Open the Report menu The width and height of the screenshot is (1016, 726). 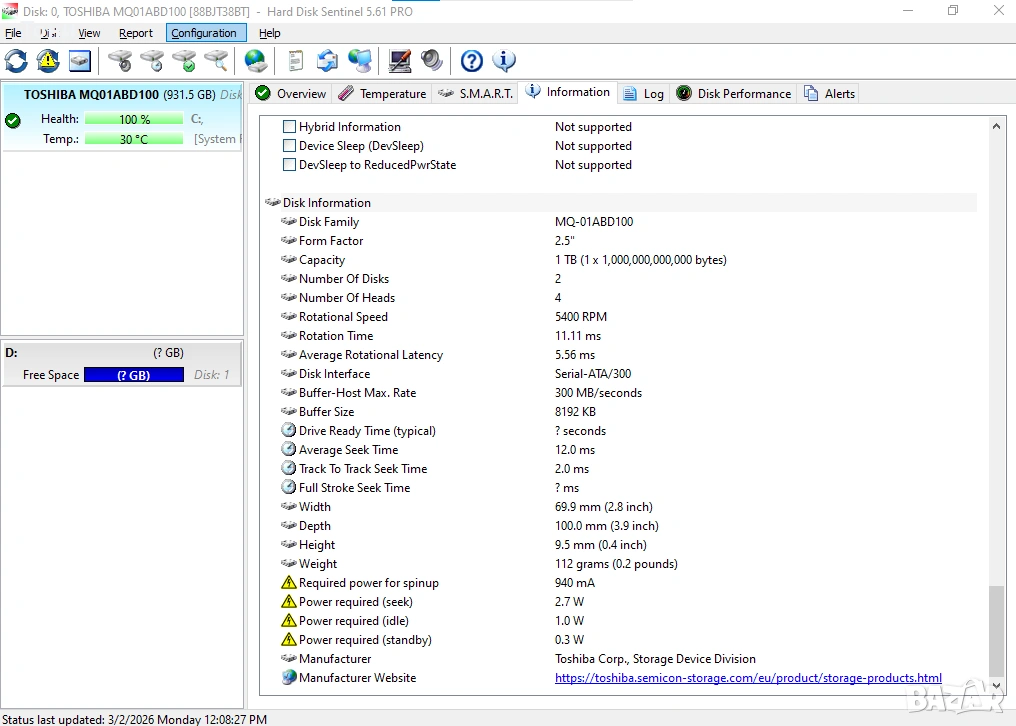point(136,33)
